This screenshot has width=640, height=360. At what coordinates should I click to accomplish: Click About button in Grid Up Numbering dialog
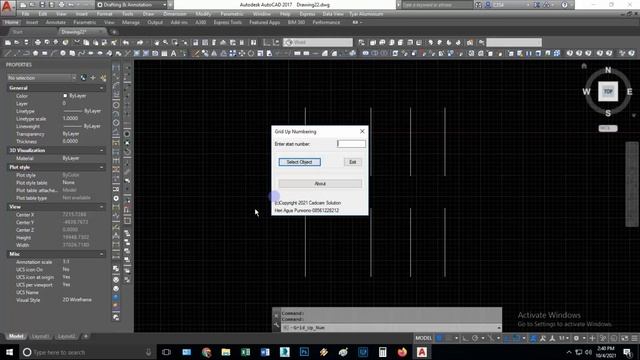(320, 184)
